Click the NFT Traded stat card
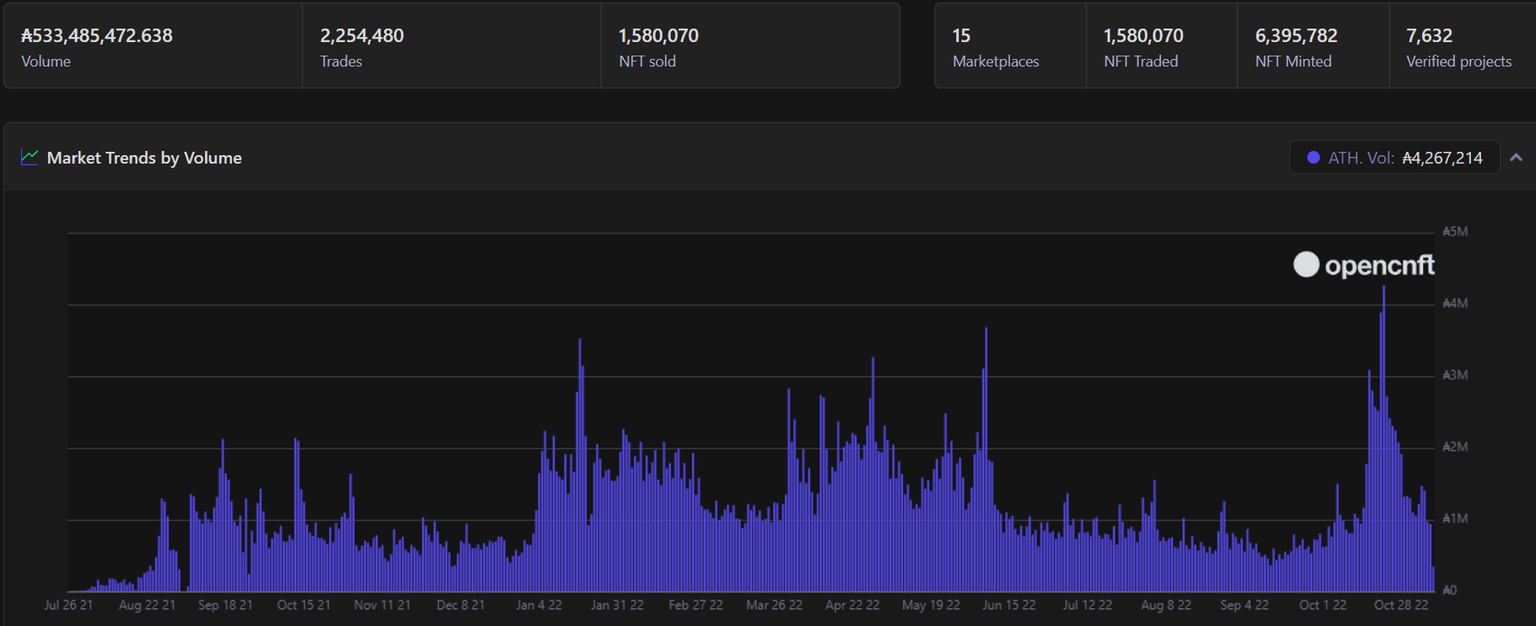1536x626 pixels. [1161, 46]
